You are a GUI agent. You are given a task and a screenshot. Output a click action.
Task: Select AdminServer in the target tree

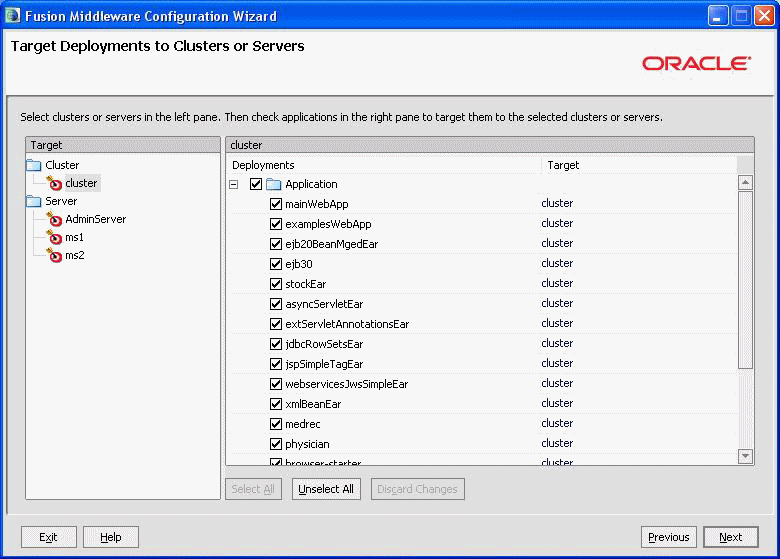coord(96,219)
